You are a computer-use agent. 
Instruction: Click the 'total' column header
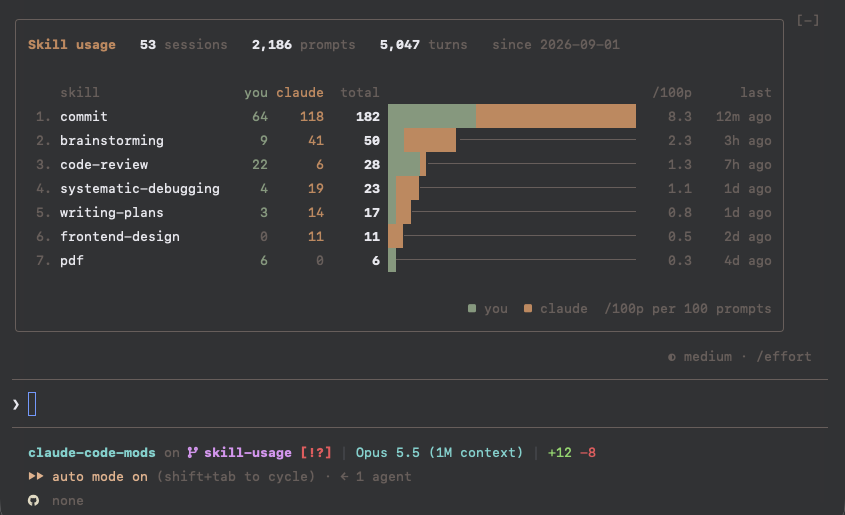(x=359, y=93)
